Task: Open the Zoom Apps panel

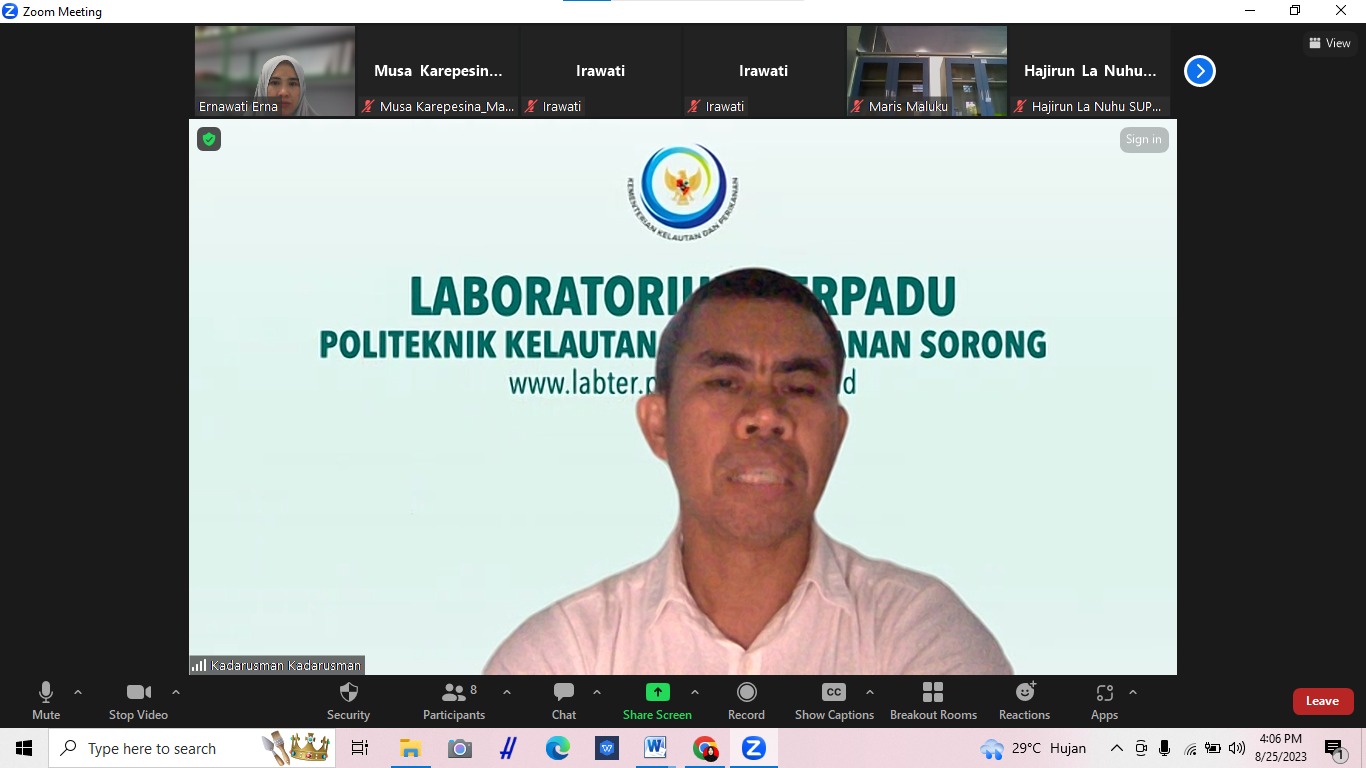Action: click(1104, 701)
